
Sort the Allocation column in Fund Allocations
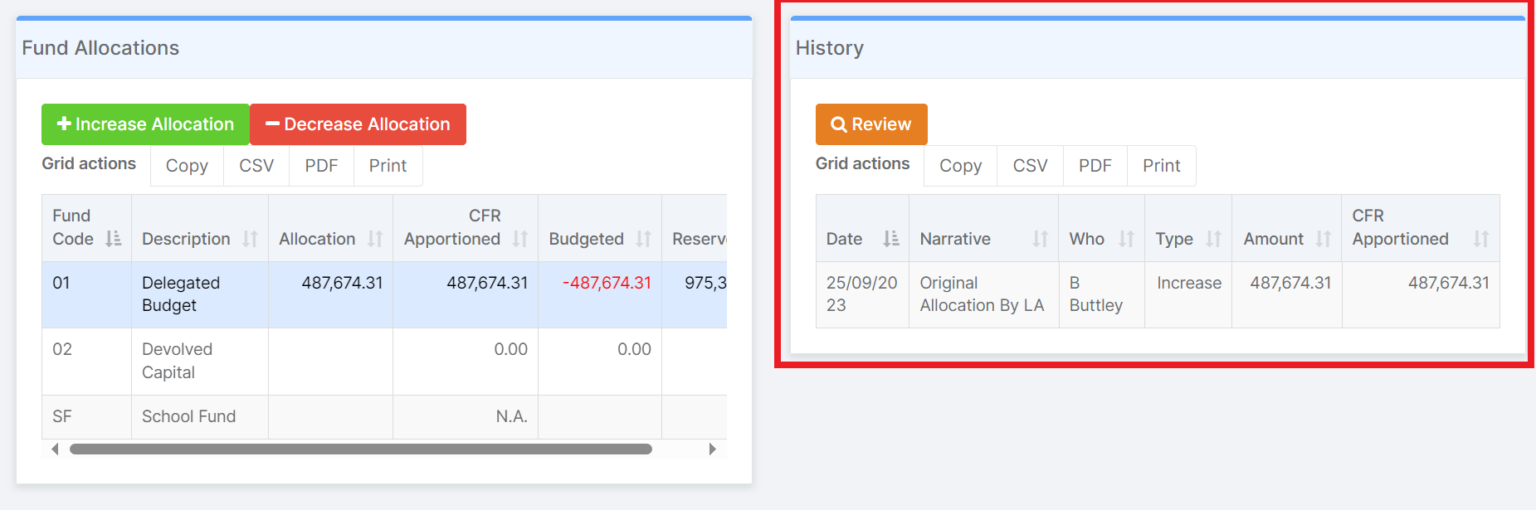tap(375, 239)
